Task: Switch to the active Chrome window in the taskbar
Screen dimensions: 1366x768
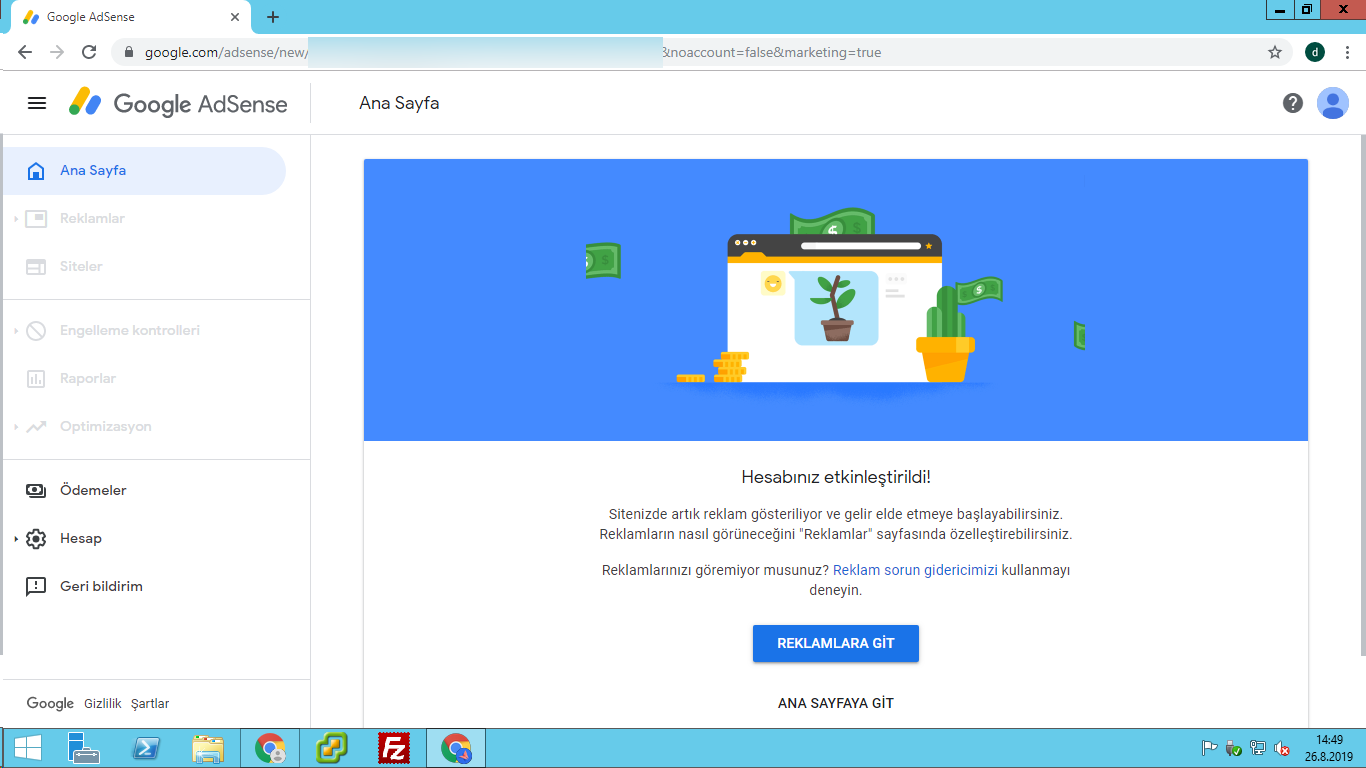Action: tap(456, 748)
